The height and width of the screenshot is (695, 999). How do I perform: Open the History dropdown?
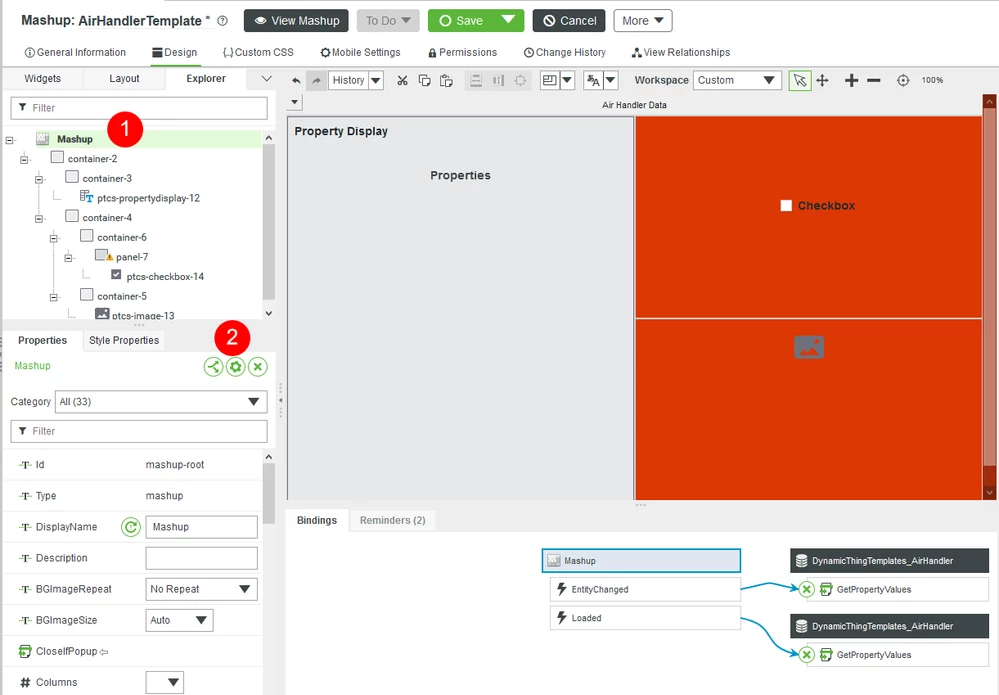coord(376,80)
